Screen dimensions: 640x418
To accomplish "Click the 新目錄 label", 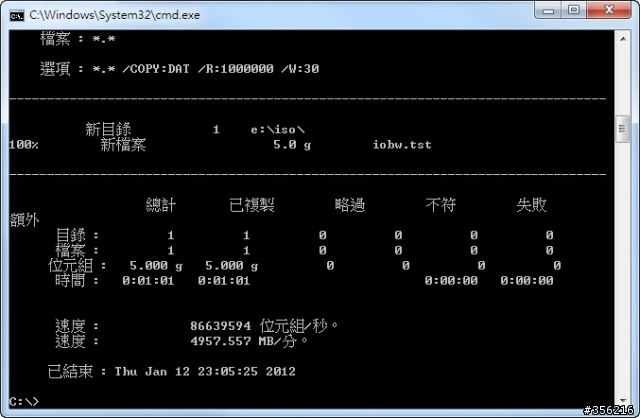I will point(108,129).
